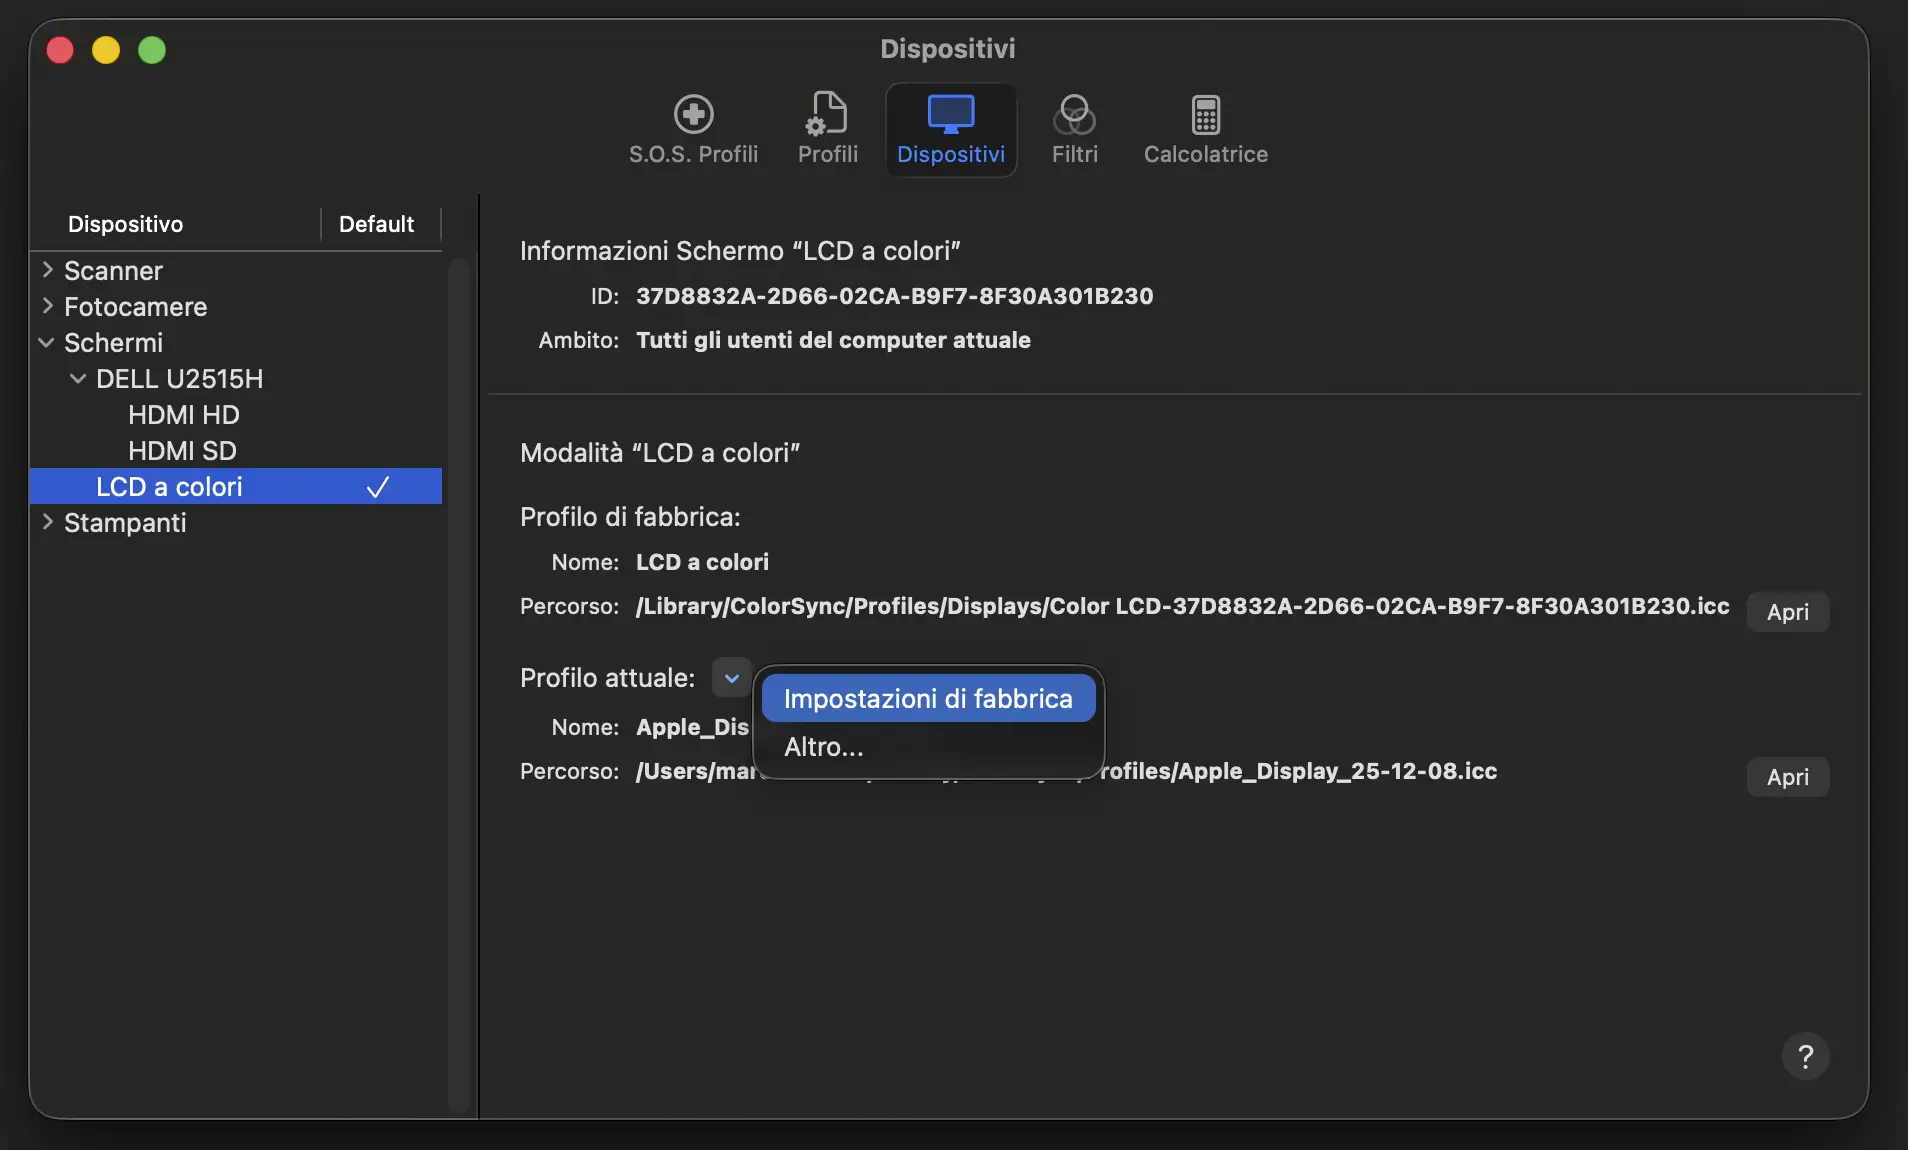Image resolution: width=1908 pixels, height=1150 pixels.
Task: Expand the Stampanti device group
Action: [47, 522]
